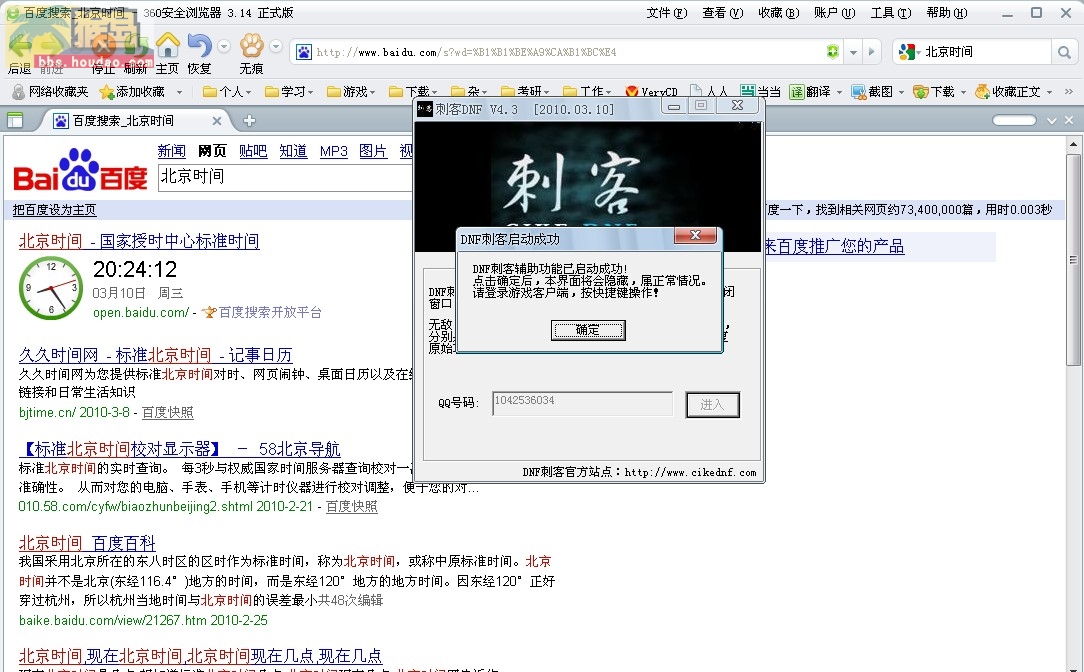
Task: Click 确定 in the DNF刺客启动成功 dialog
Action: tap(588, 330)
